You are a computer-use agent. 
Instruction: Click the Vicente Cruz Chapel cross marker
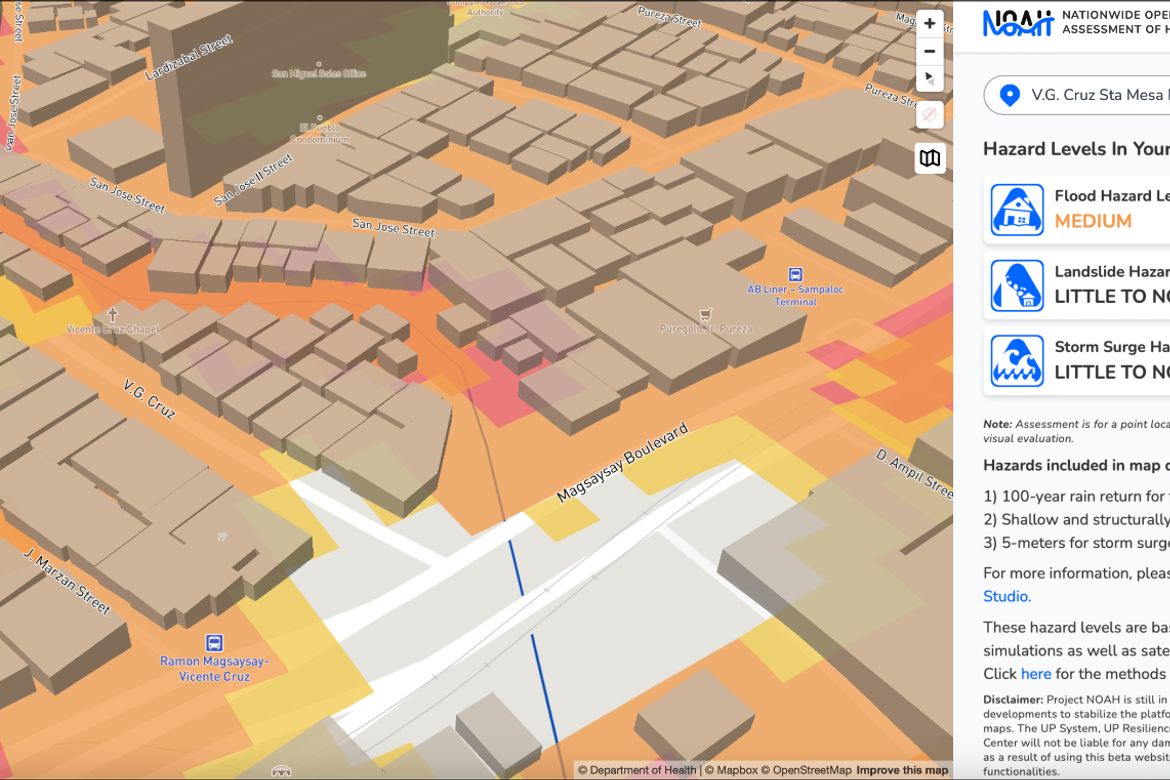coord(113,314)
